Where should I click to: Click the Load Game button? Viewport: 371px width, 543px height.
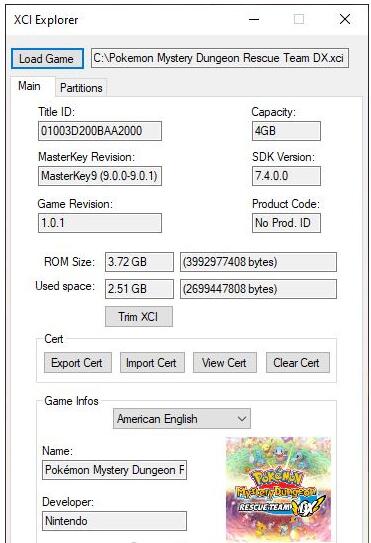(47, 59)
